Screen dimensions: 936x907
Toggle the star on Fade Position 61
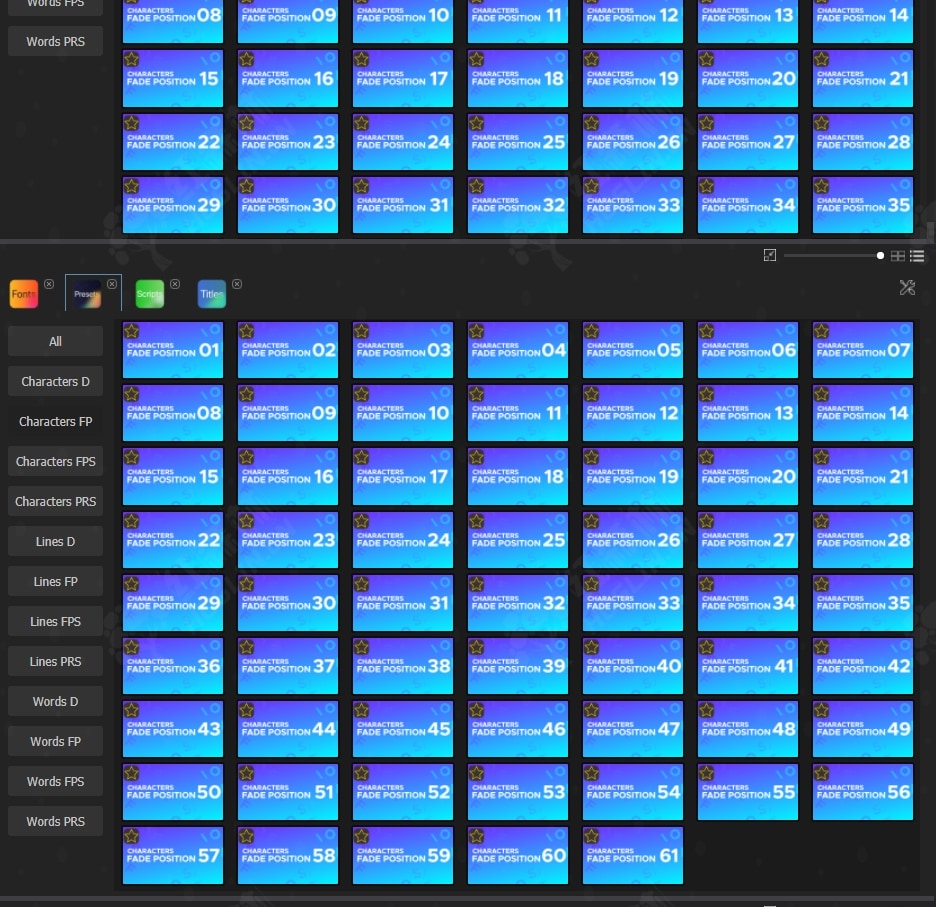point(592,836)
